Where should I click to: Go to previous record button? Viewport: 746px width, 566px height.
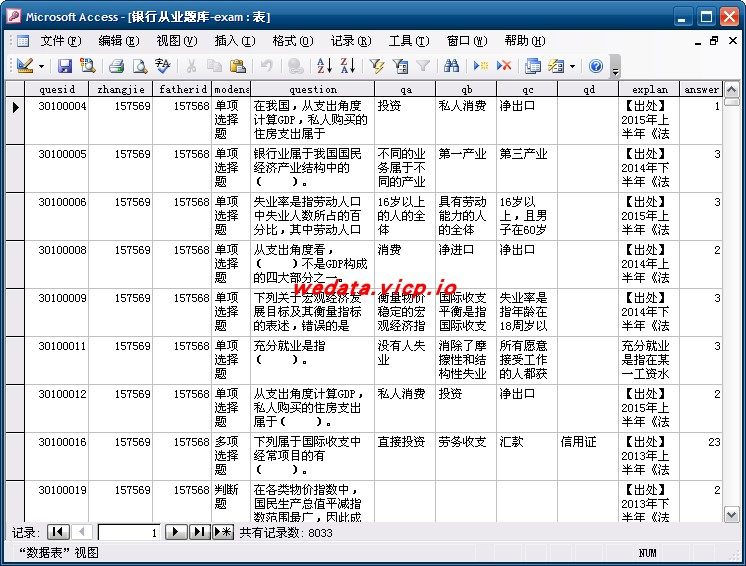[x=82, y=532]
